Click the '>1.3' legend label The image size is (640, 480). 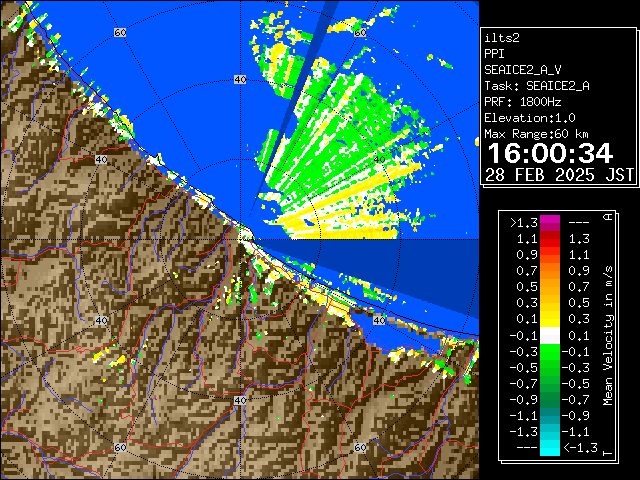pyautogui.click(x=524, y=223)
